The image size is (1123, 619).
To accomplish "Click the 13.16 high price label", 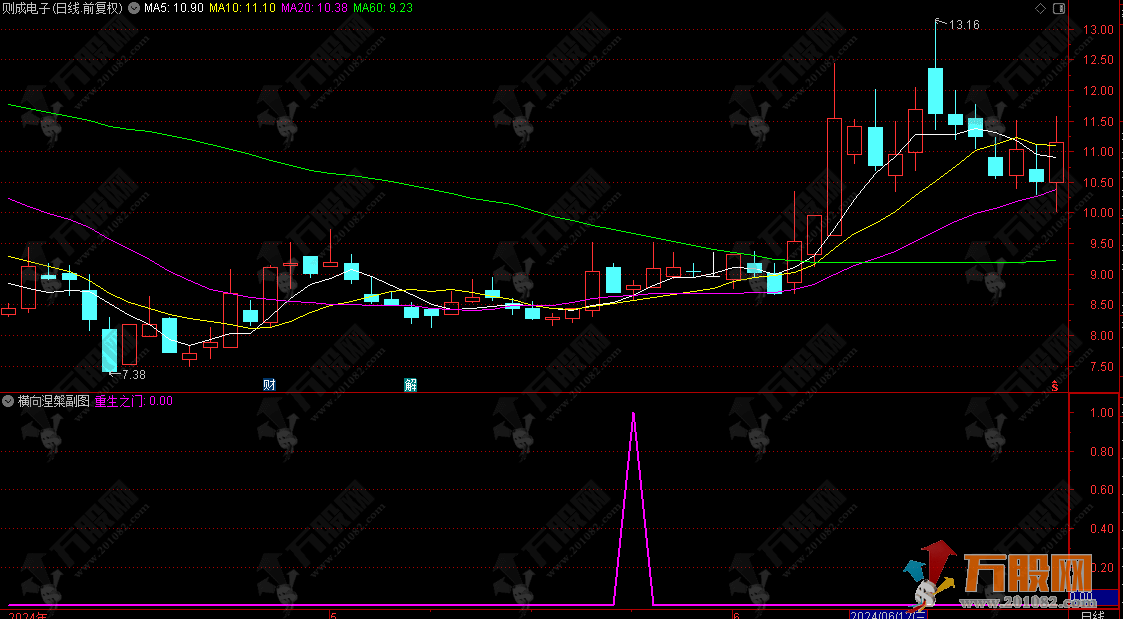I will [x=964, y=25].
